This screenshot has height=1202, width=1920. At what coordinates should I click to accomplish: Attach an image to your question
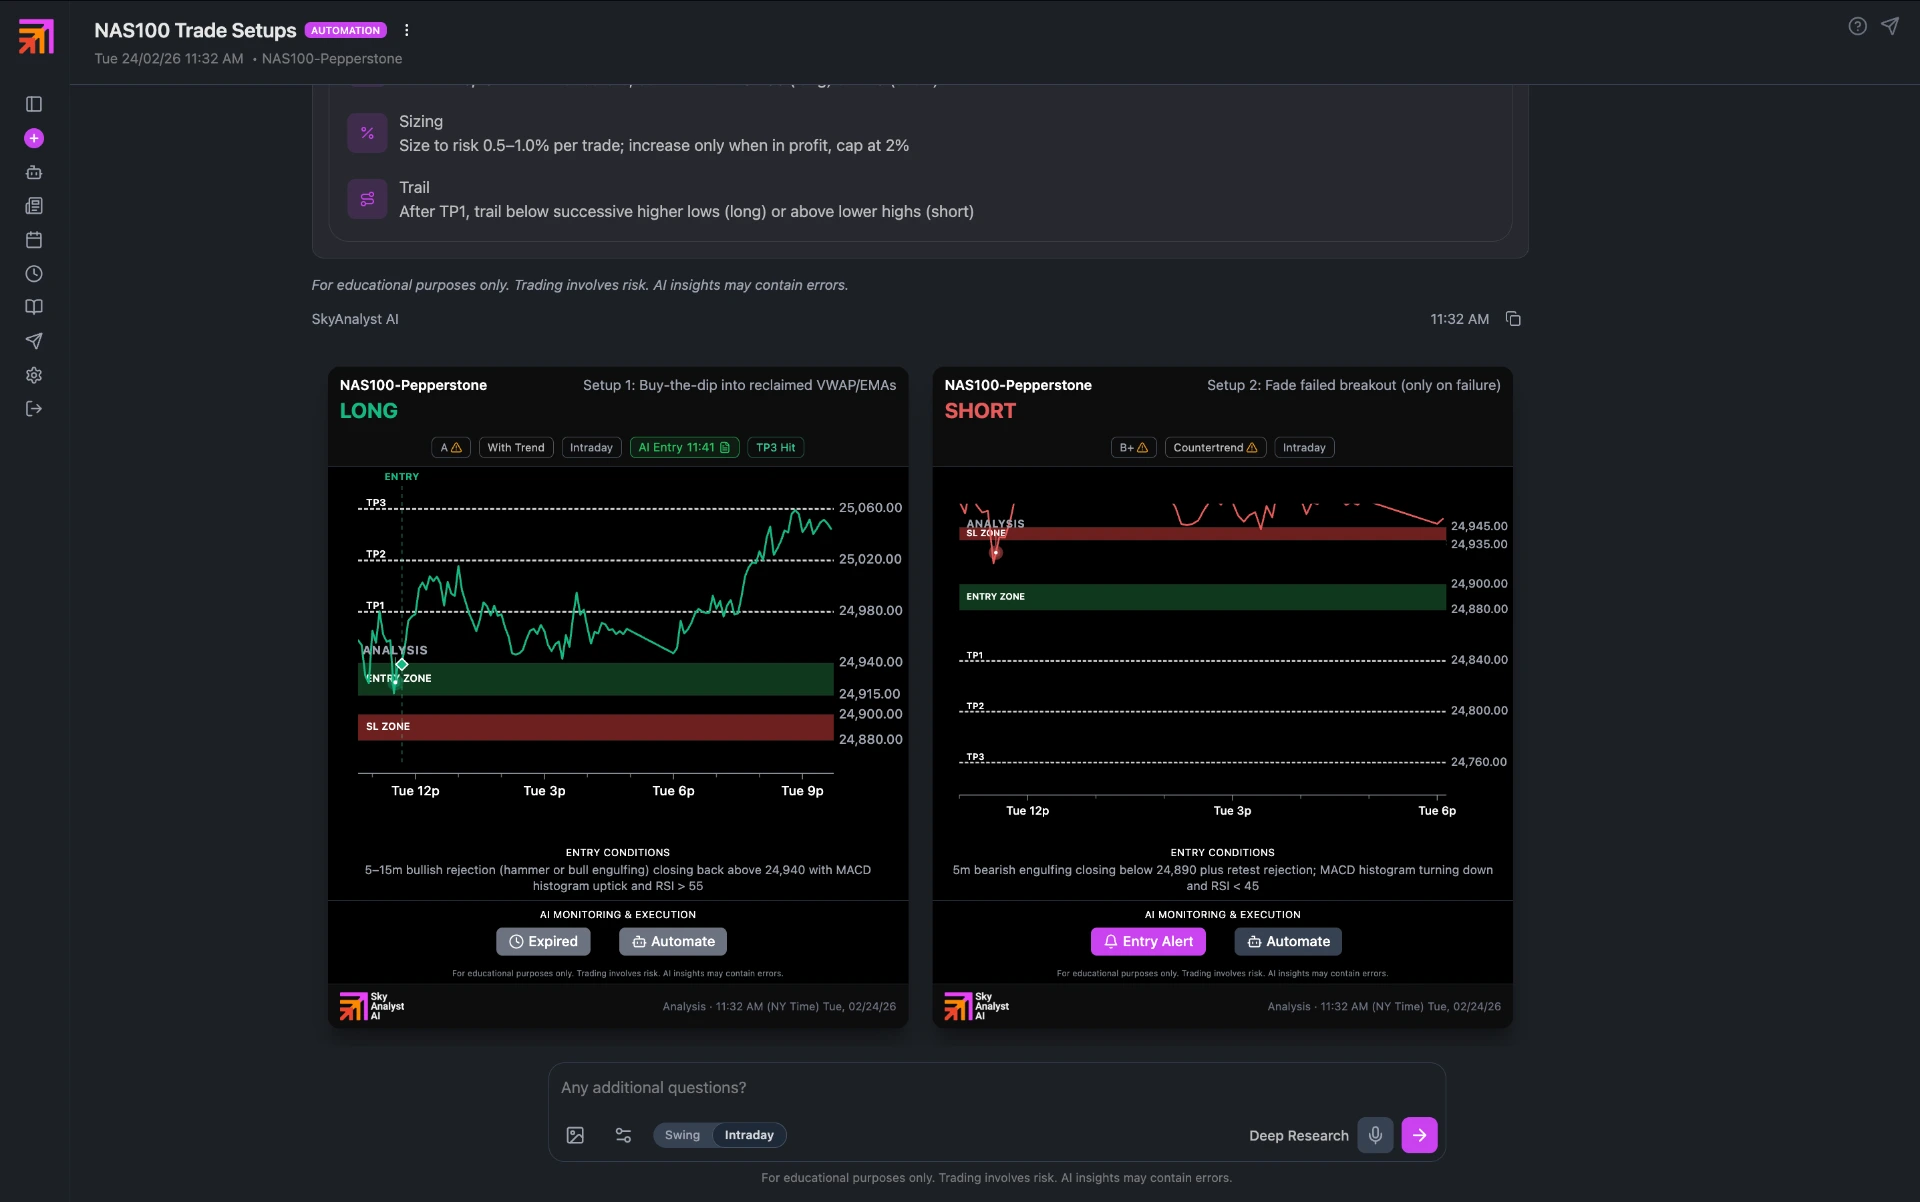pos(575,1135)
